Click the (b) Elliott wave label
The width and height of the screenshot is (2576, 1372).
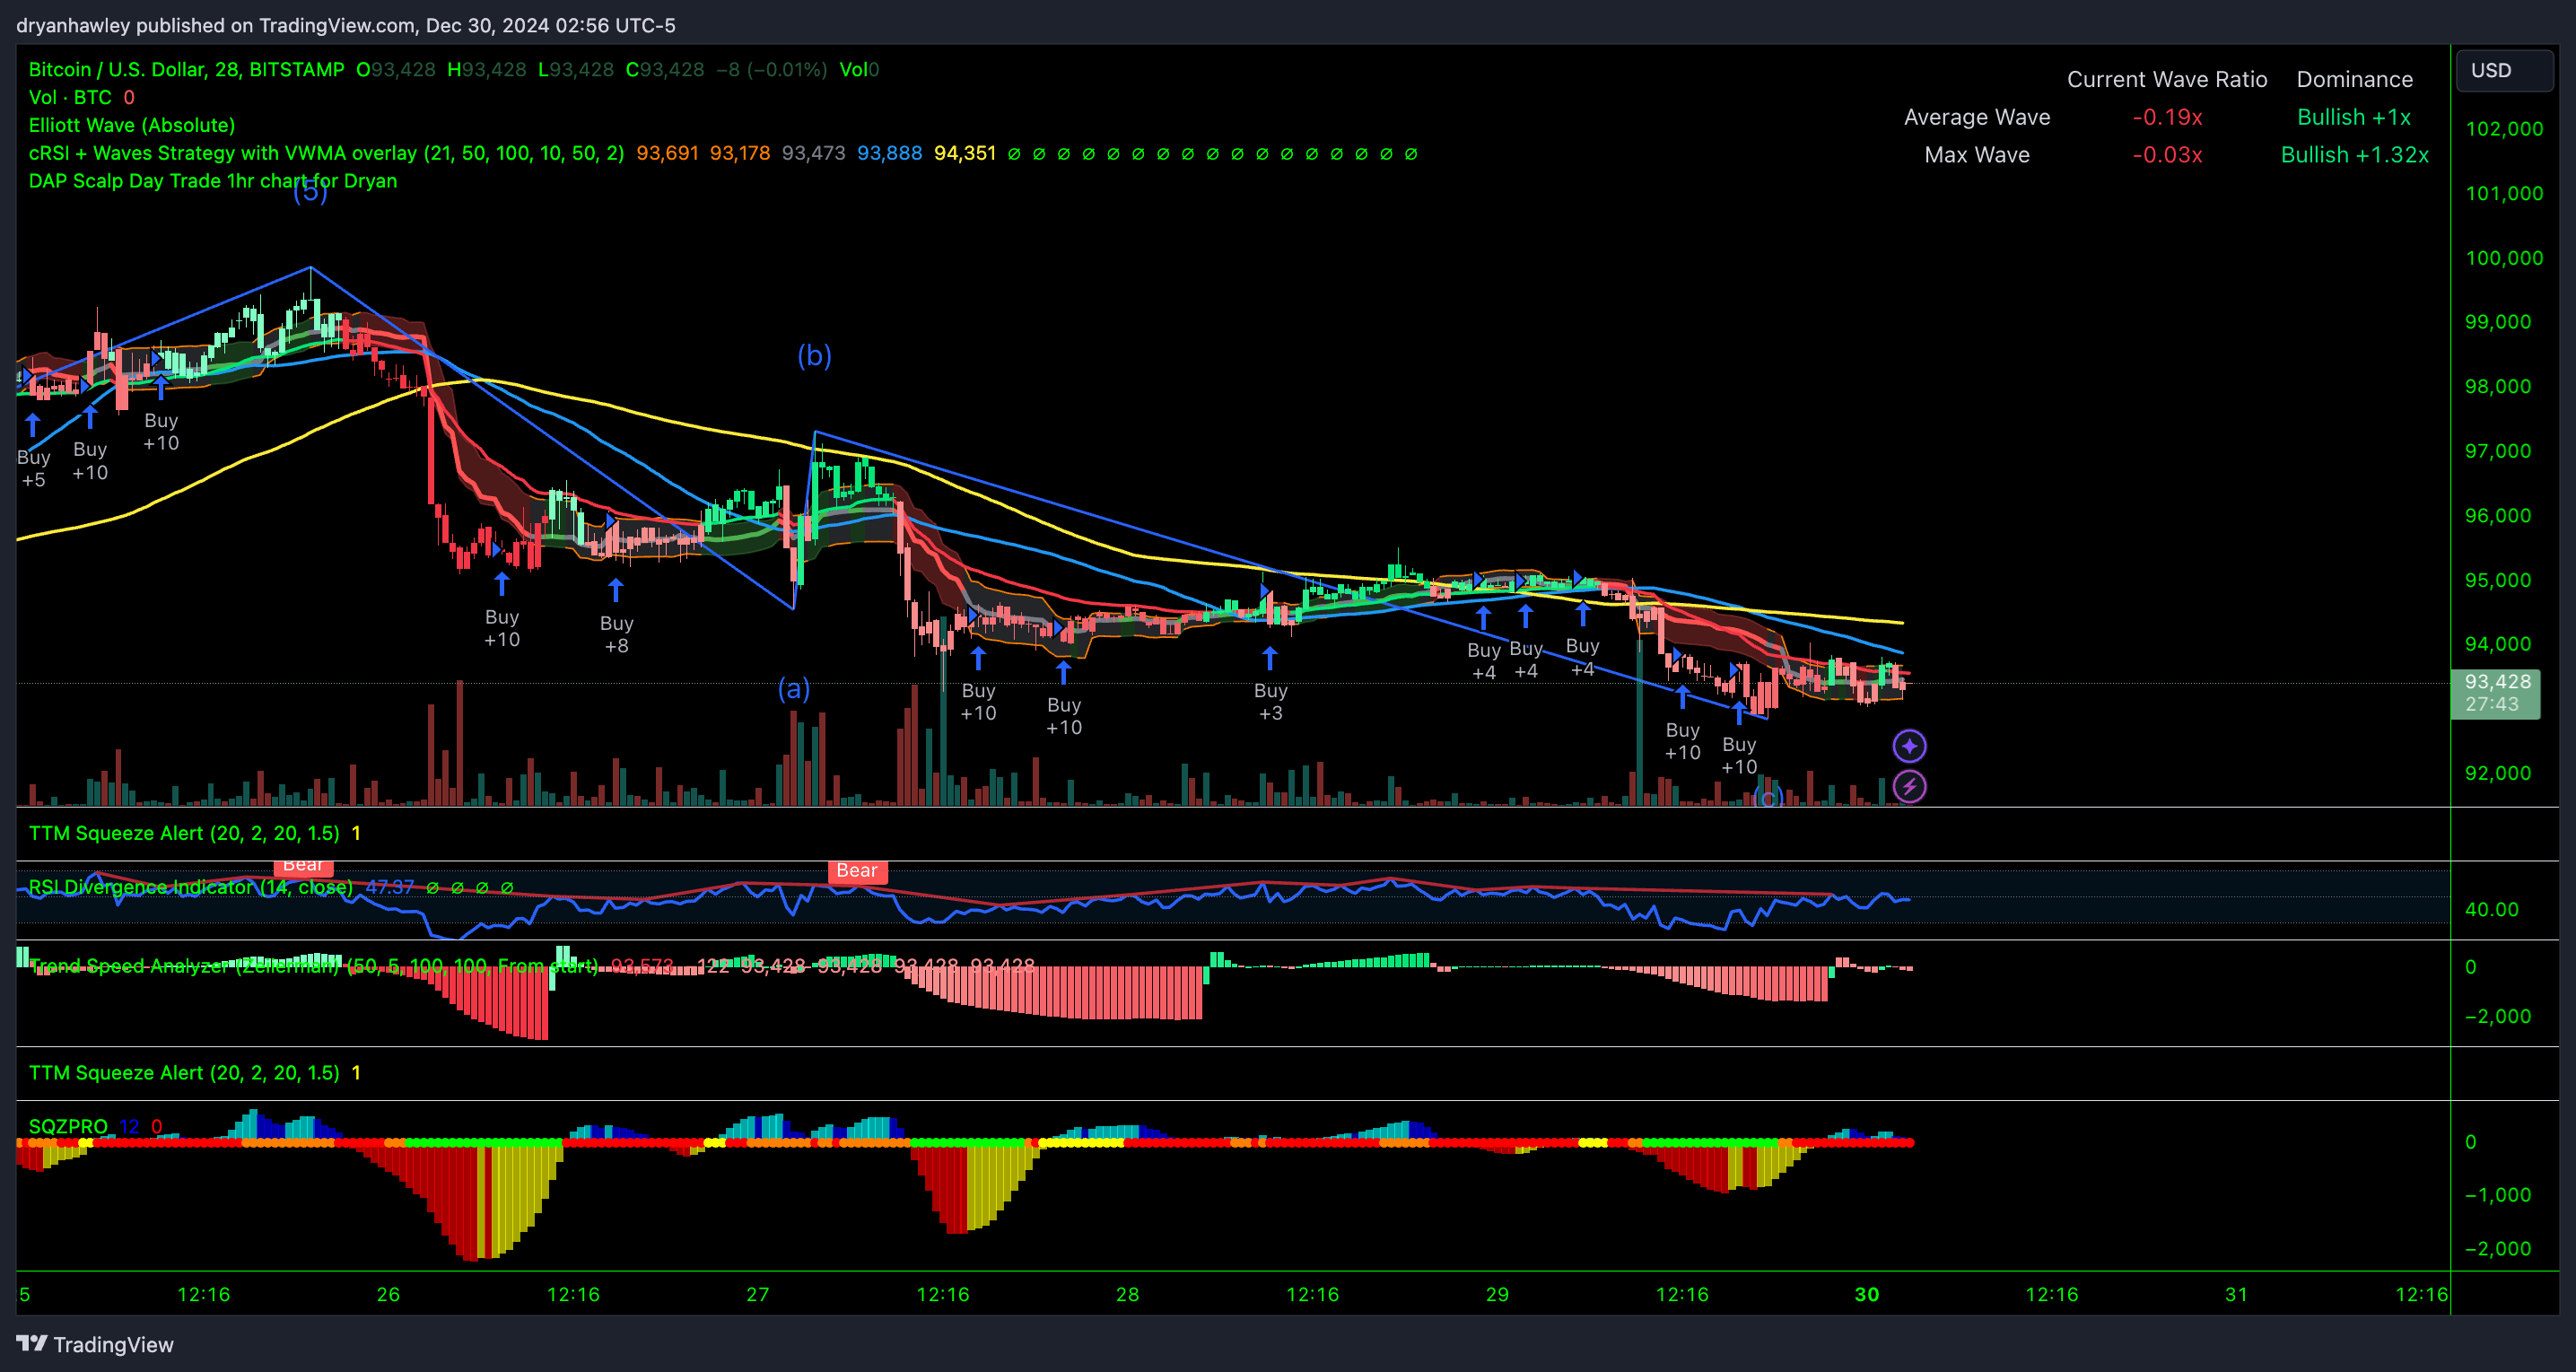point(814,355)
